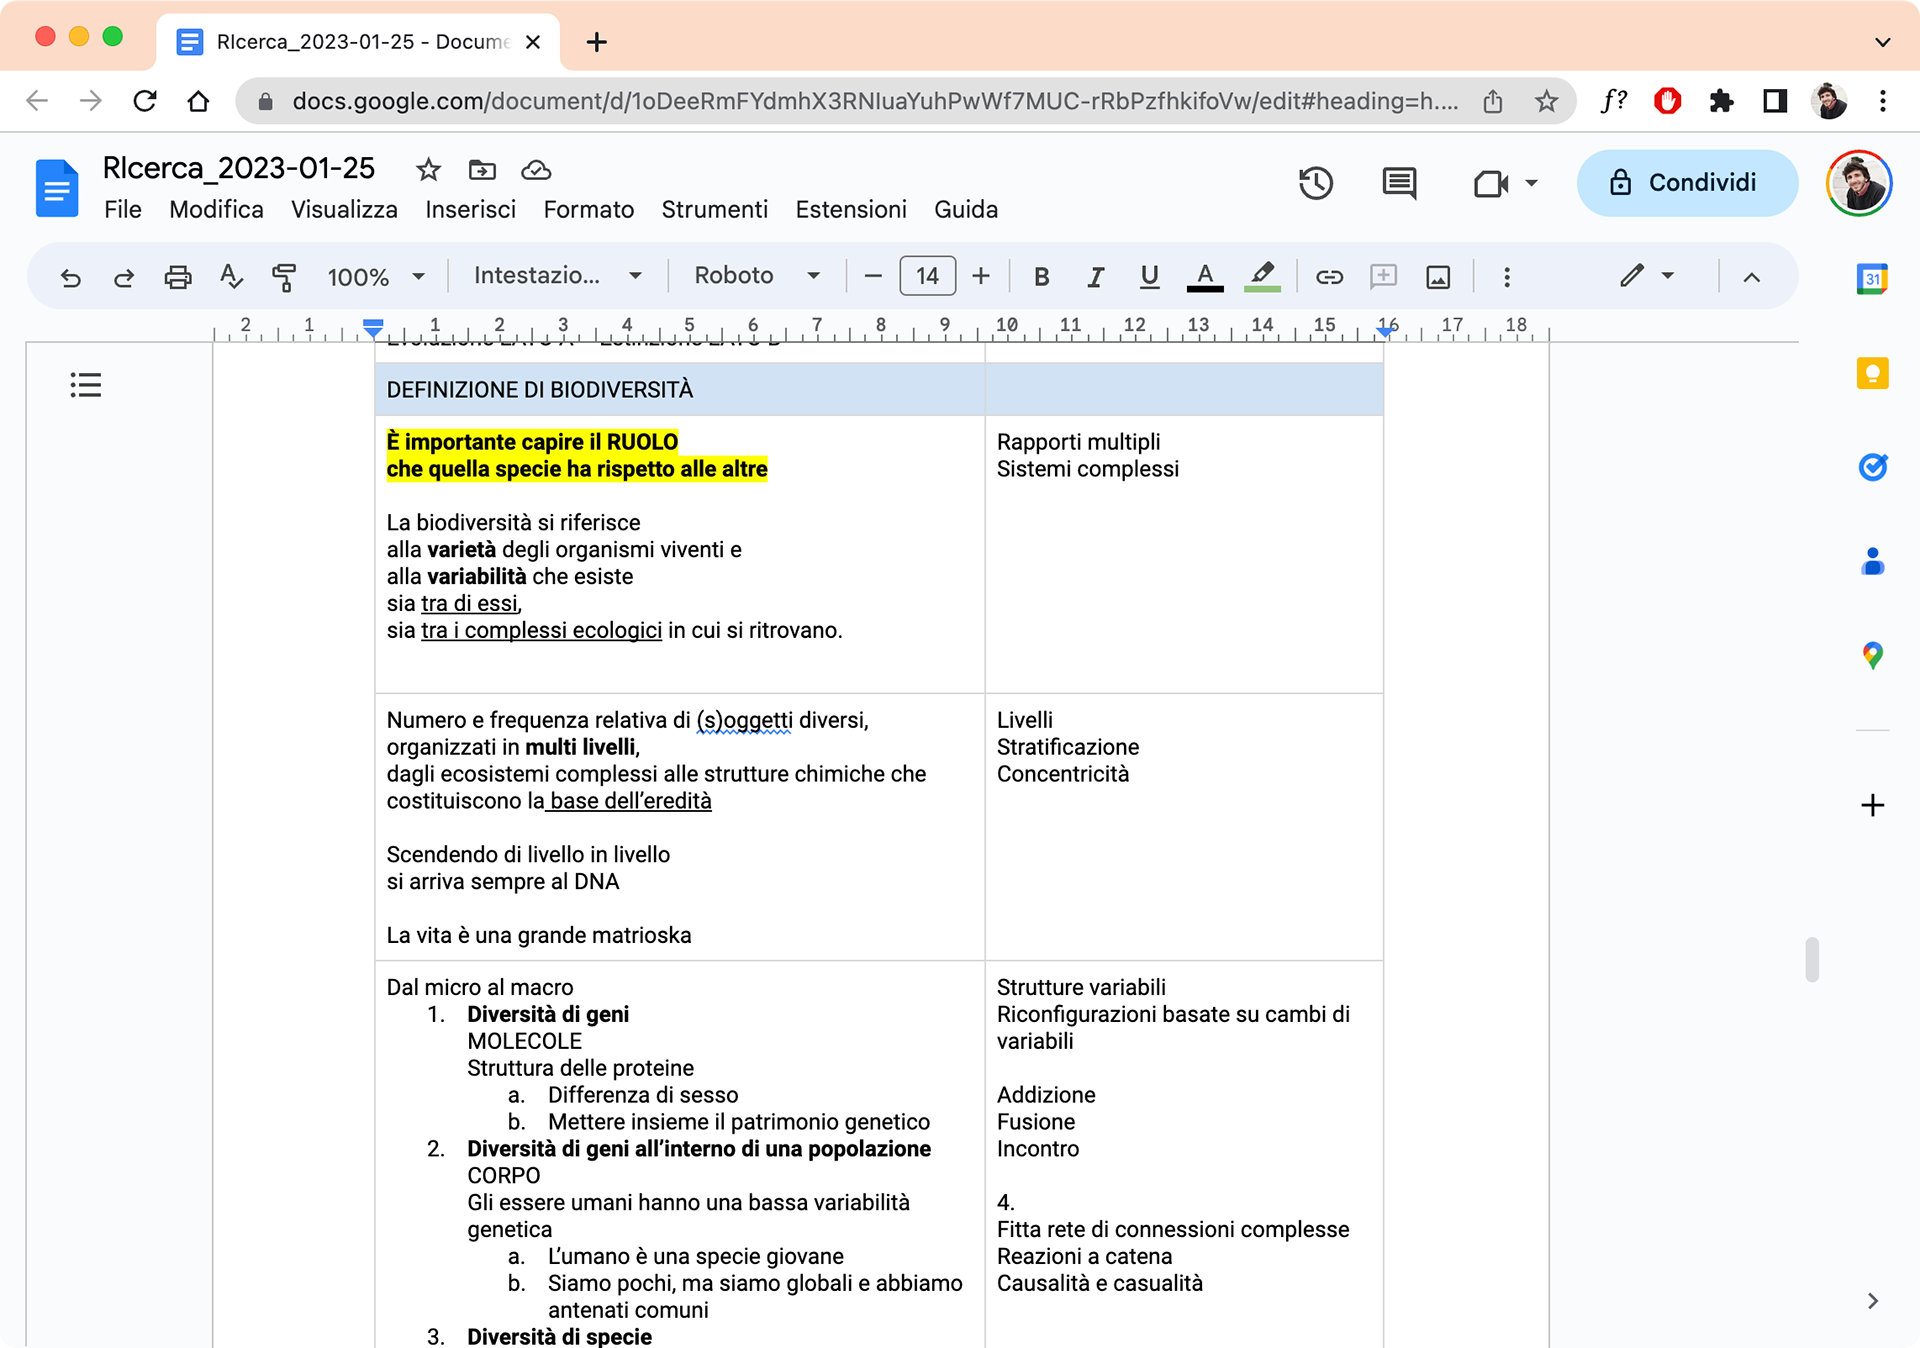This screenshot has width=1920, height=1348.
Task: Start a Meet call with camera icon
Action: click(x=1490, y=183)
